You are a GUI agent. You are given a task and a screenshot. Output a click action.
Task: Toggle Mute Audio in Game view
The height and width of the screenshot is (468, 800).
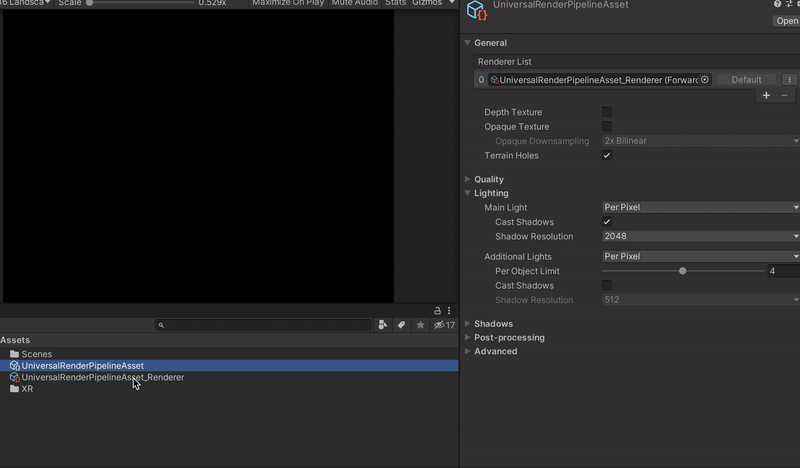pyautogui.click(x=355, y=3)
